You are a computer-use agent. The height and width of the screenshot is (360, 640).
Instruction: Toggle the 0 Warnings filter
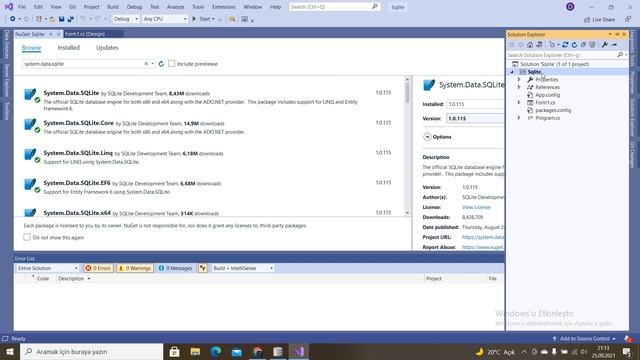click(x=135, y=268)
